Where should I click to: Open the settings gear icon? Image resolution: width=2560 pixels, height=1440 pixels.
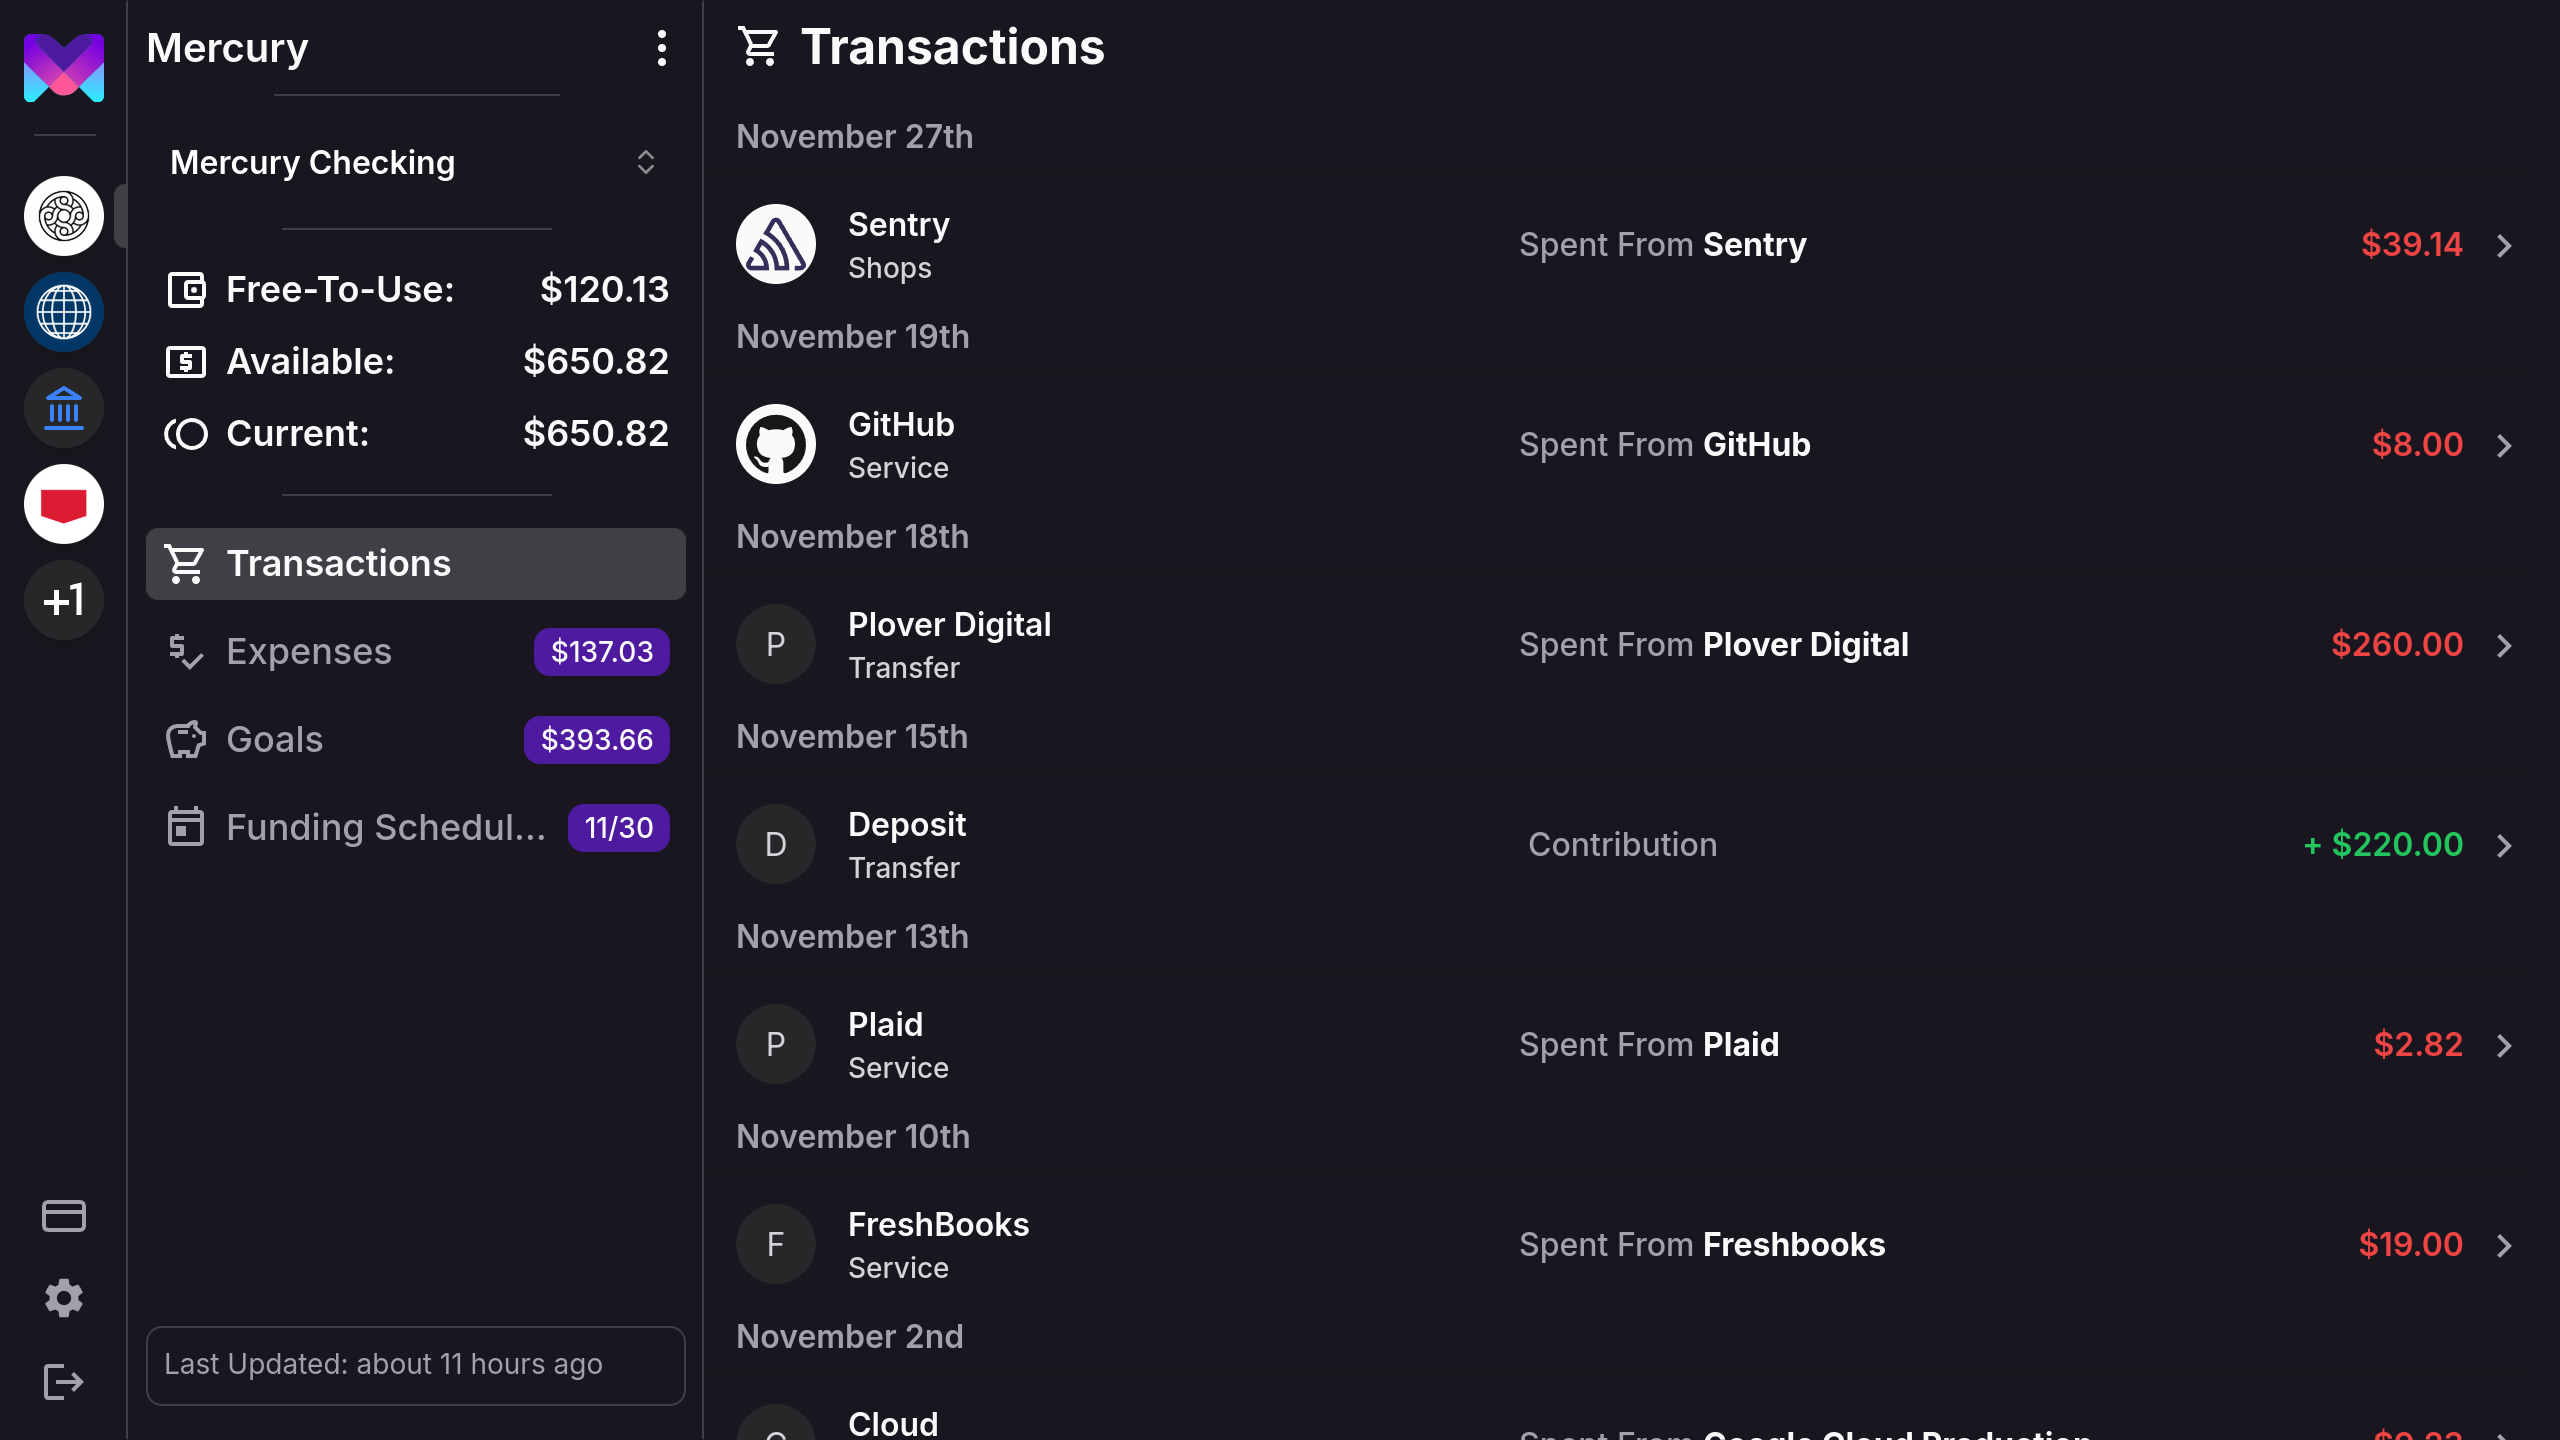point(64,1298)
